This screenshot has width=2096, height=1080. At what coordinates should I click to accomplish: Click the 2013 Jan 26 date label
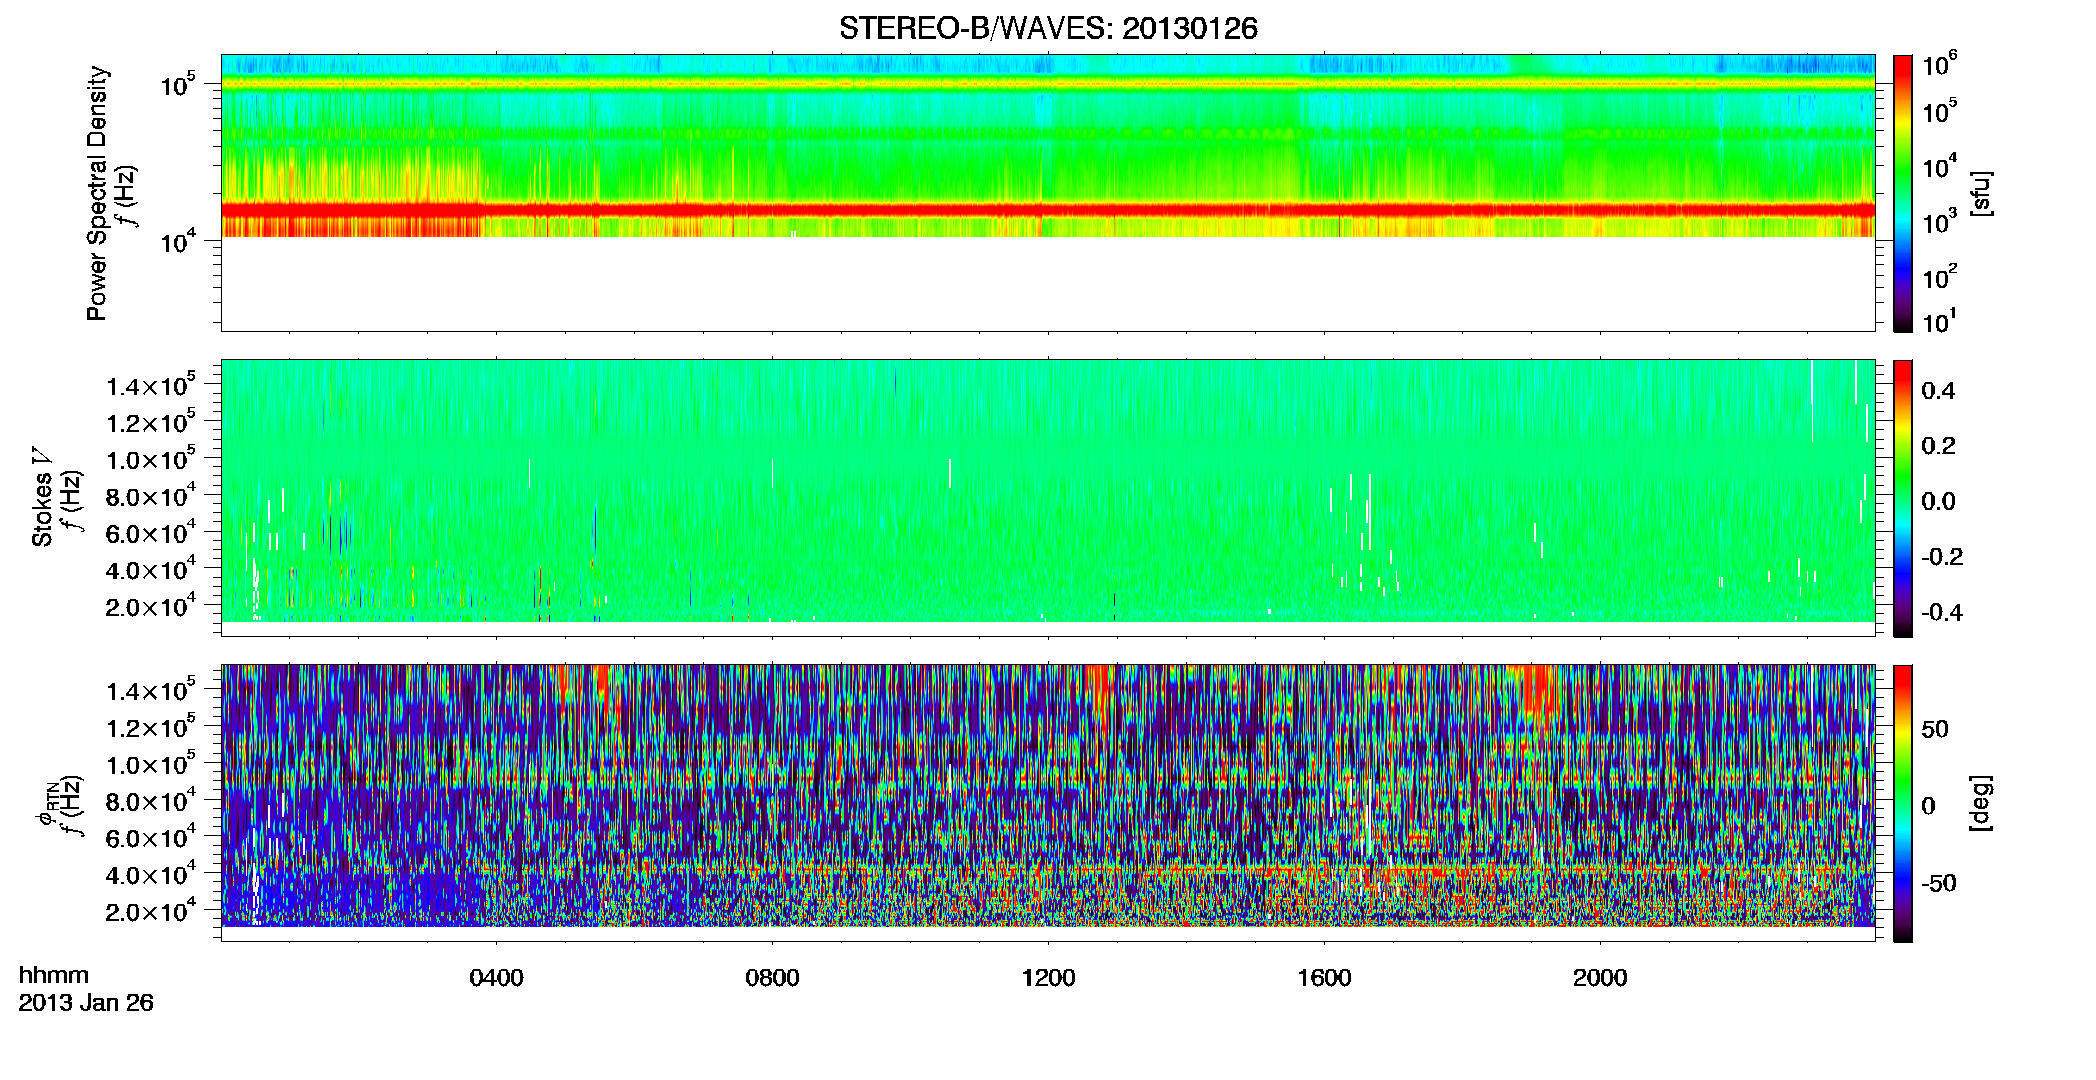click(86, 1003)
